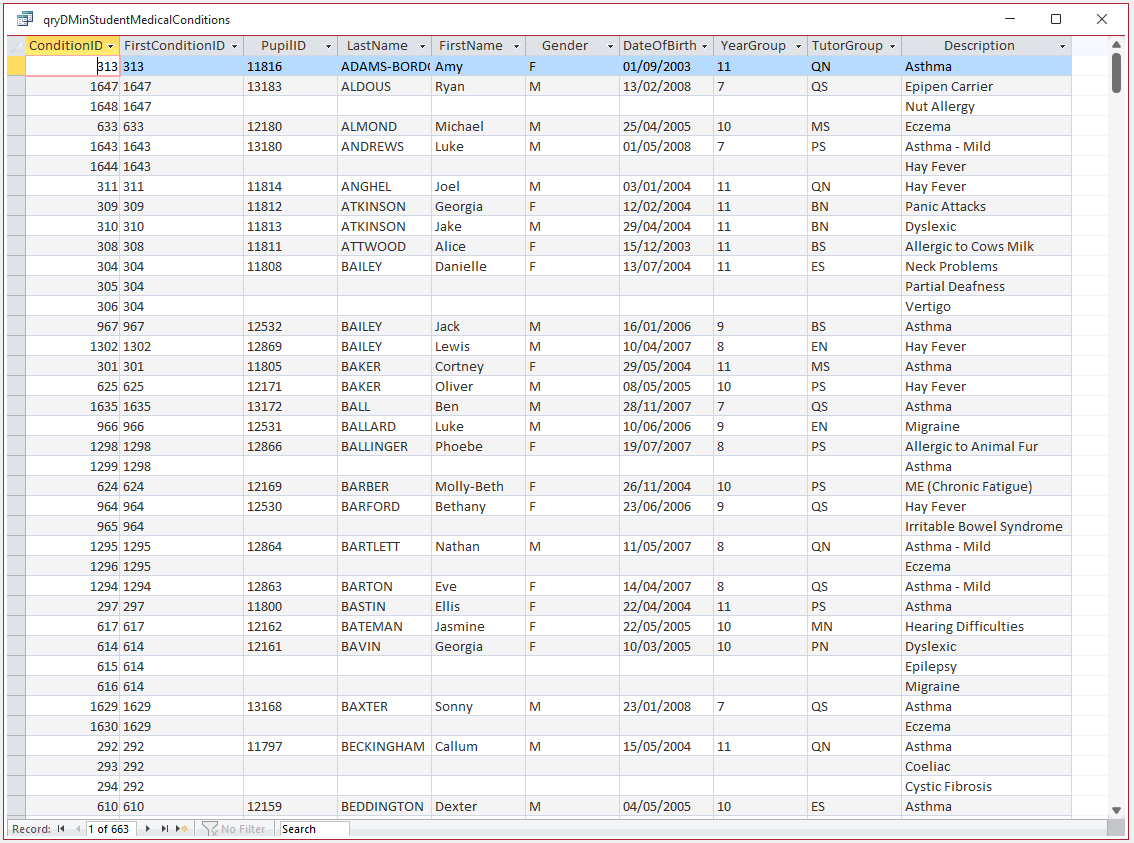Go to the next record
This screenshot has width=1134, height=843.
click(x=148, y=829)
